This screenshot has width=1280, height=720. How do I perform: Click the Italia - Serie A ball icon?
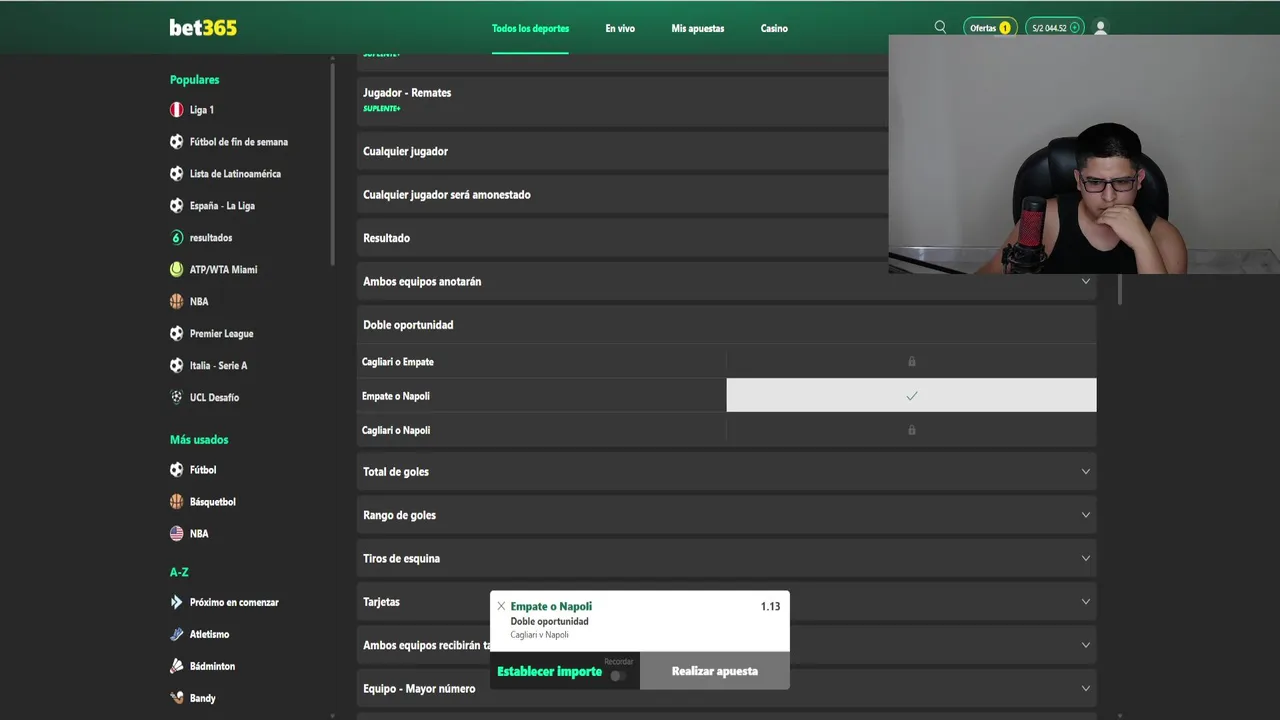[x=177, y=366]
